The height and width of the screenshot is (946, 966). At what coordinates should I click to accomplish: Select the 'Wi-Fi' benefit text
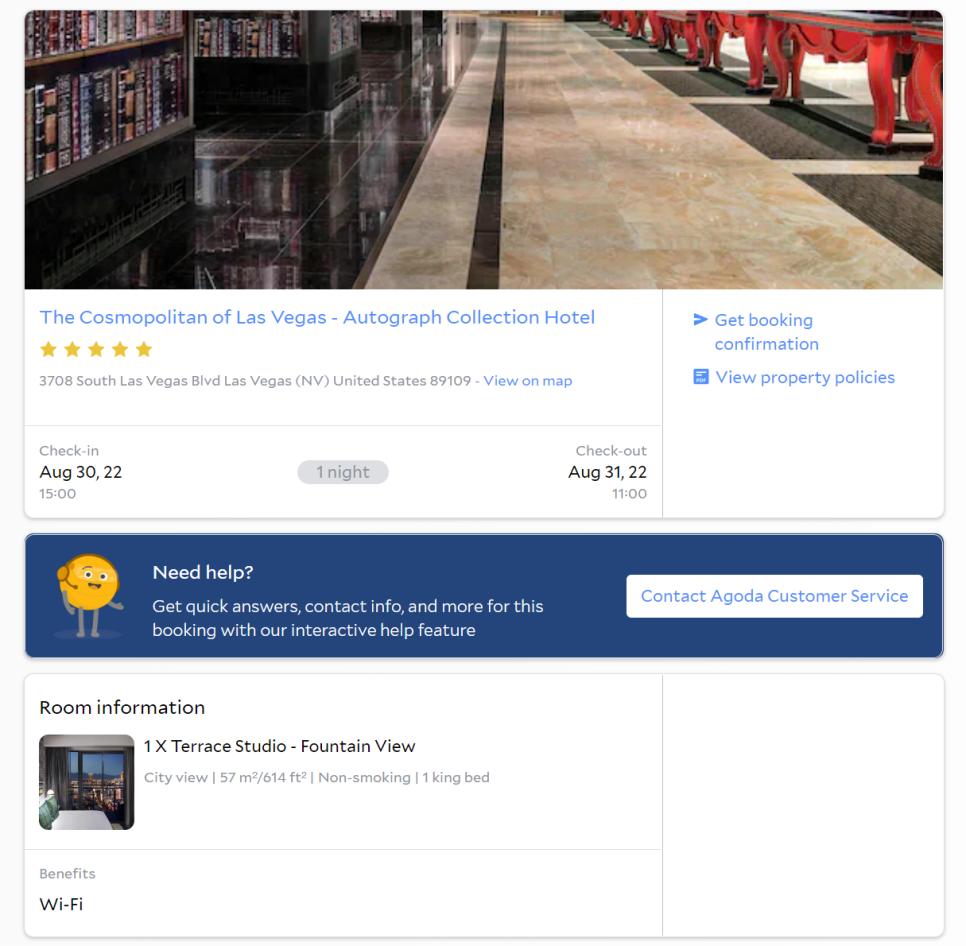tap(61, 904)
